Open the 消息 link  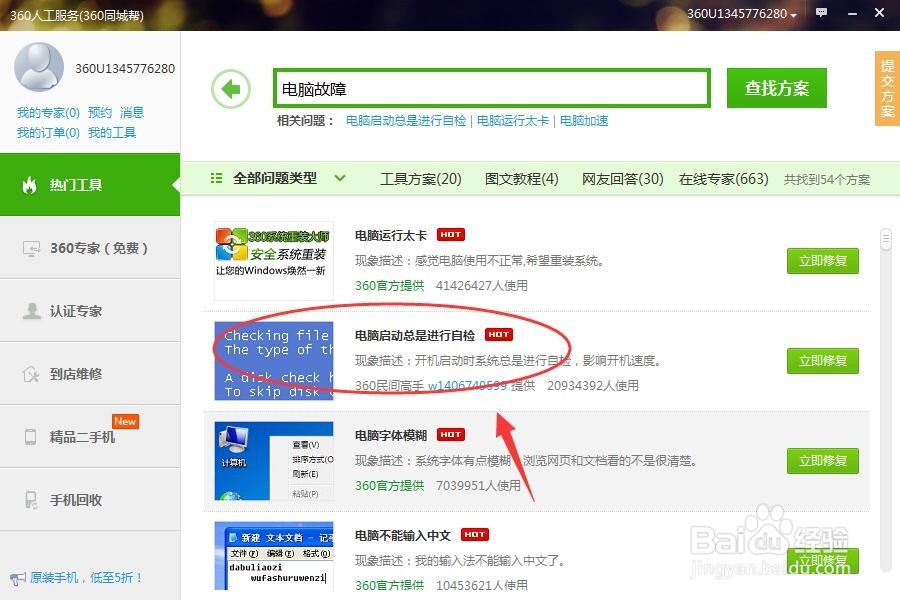(x=132, y=113)
